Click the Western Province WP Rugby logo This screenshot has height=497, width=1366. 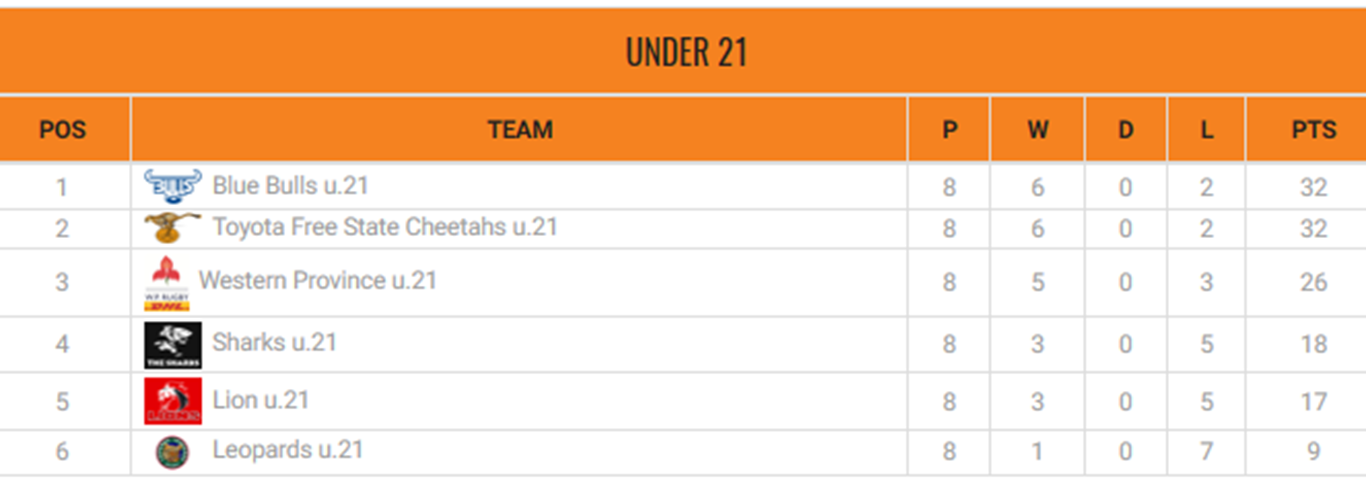166,284
